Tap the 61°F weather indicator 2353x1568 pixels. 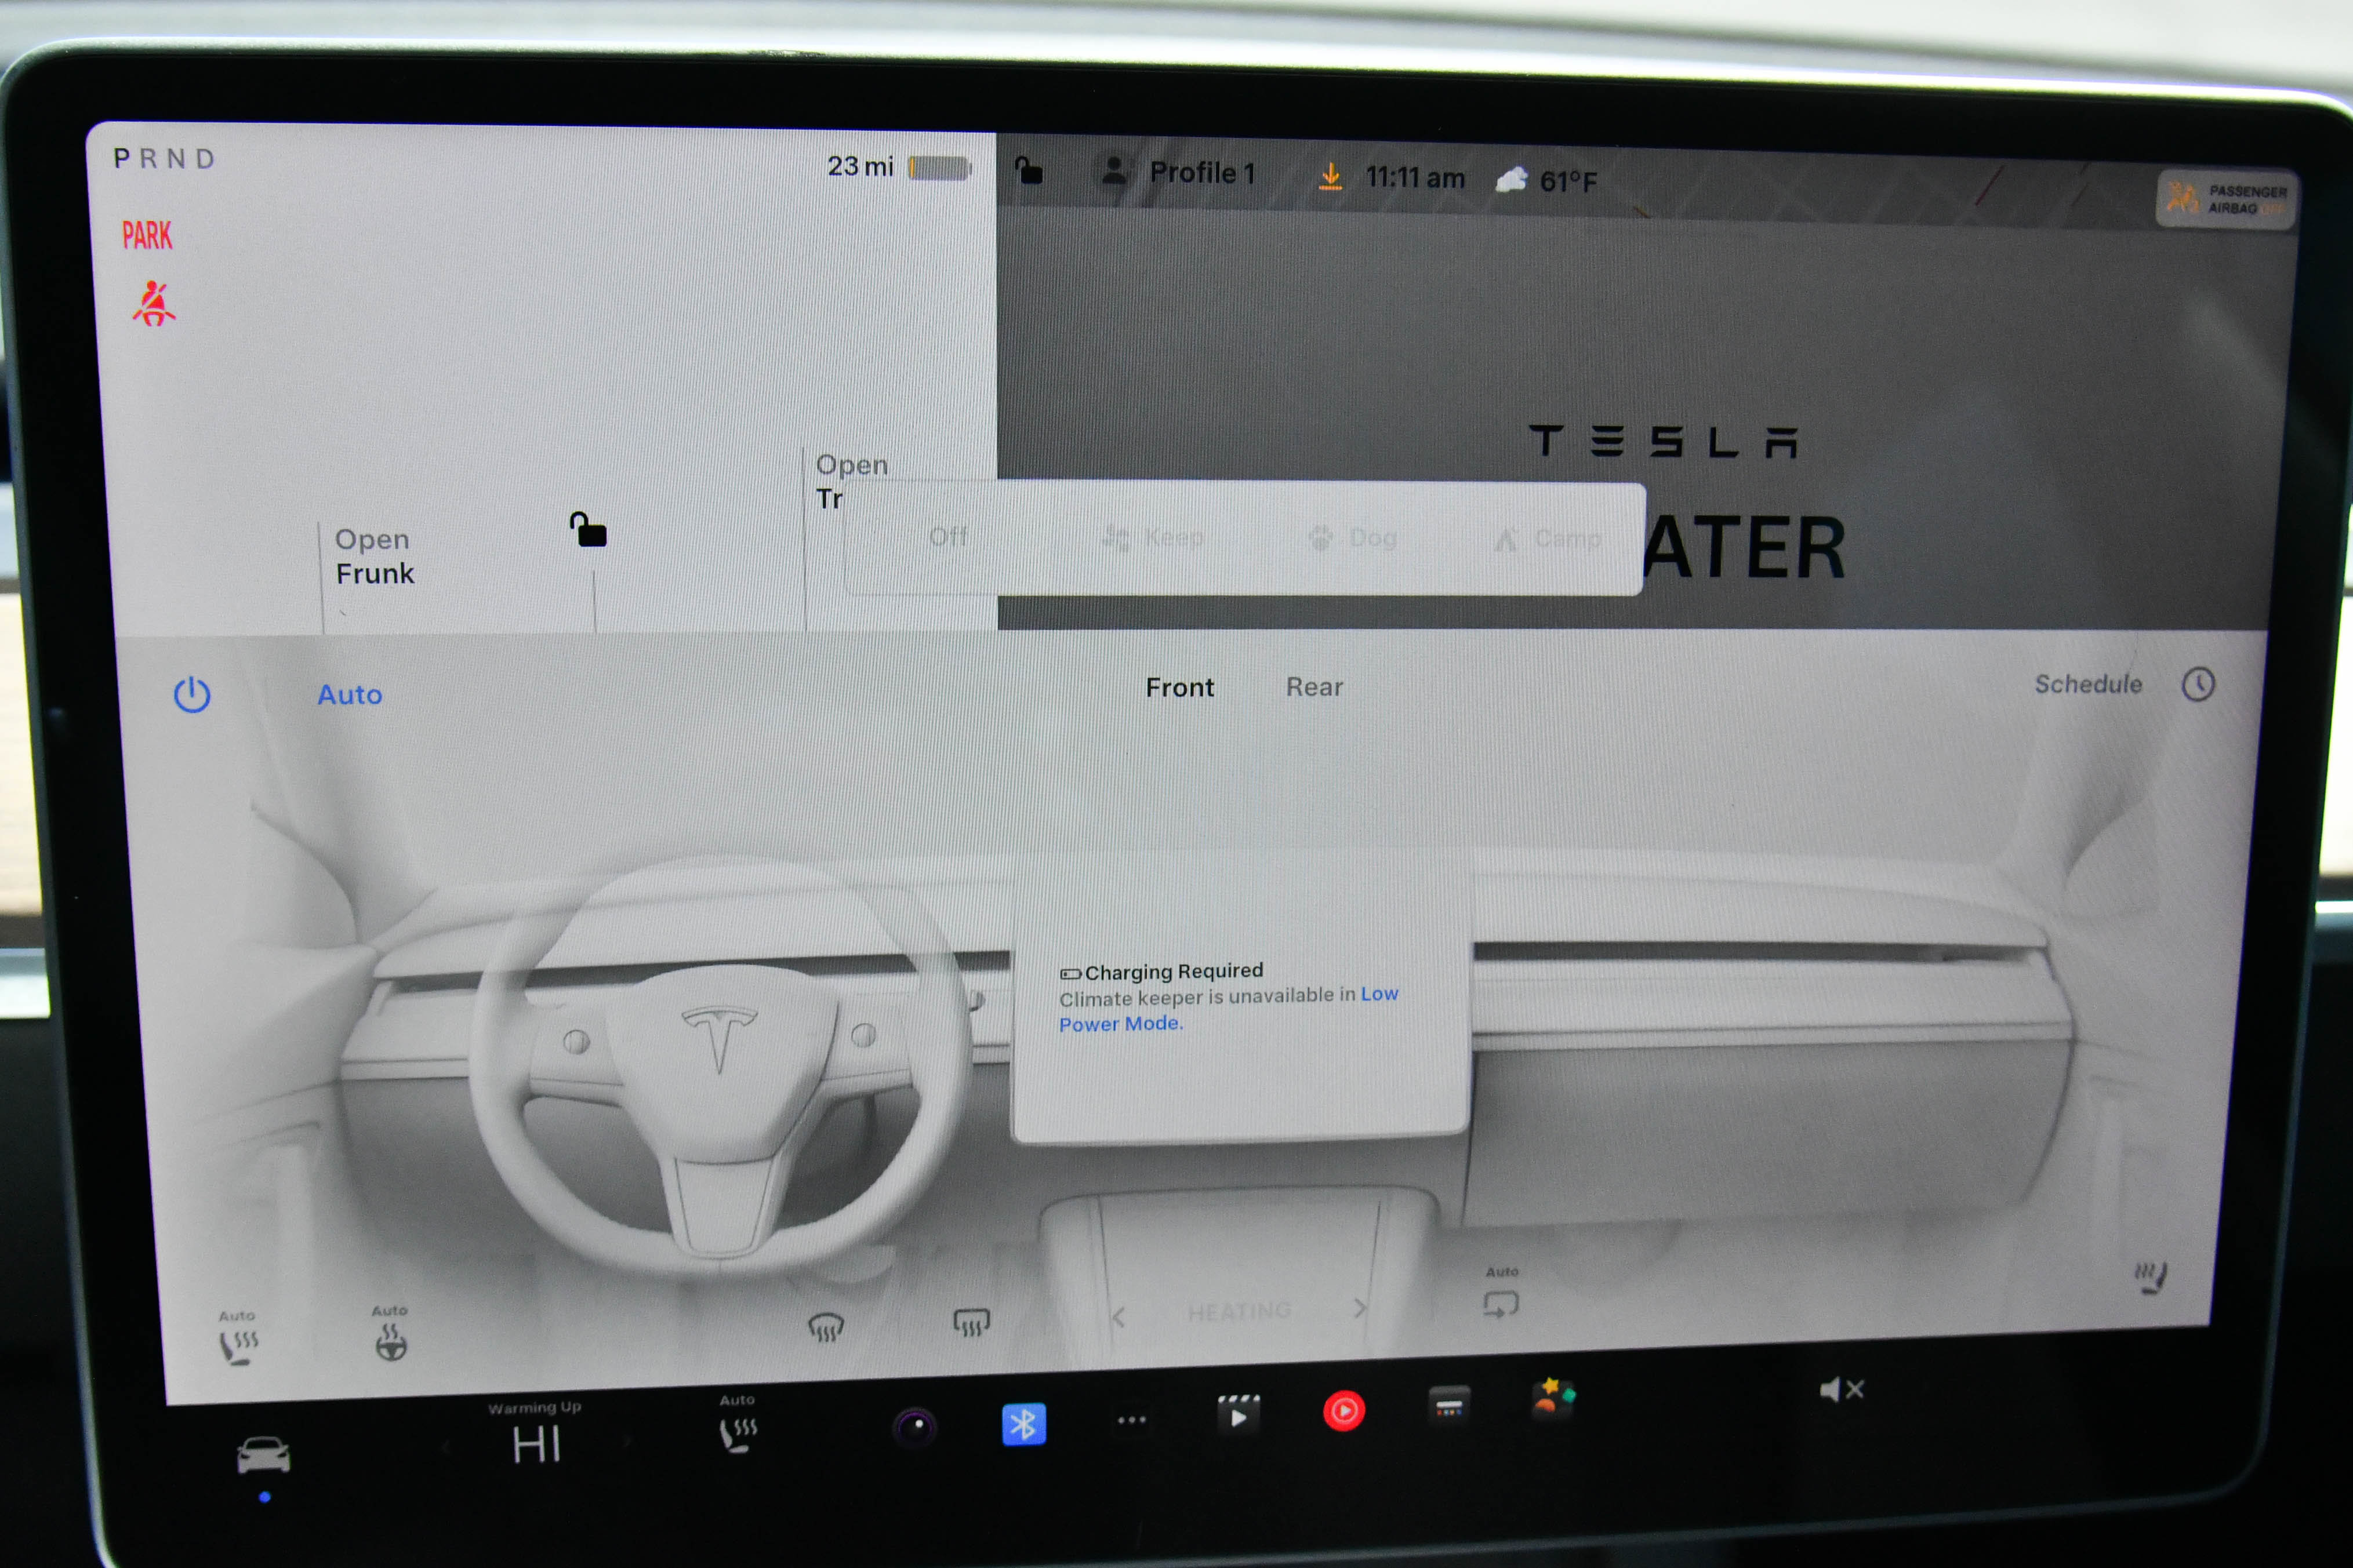[1546, 180]
